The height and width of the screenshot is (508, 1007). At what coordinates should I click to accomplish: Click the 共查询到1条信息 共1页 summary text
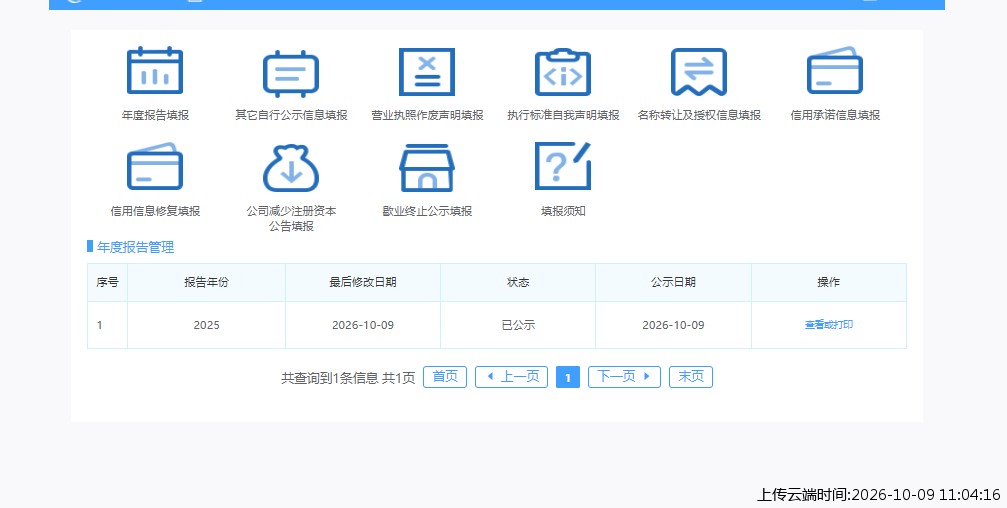point(348,378)
